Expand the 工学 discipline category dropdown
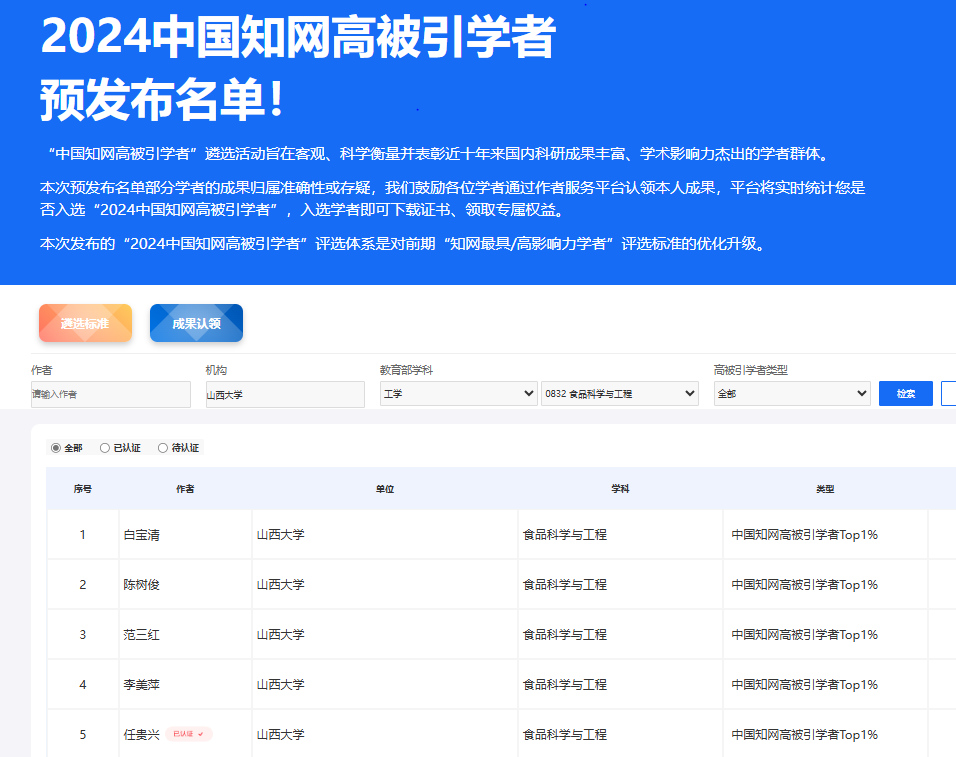 click(x=458, y=394)
